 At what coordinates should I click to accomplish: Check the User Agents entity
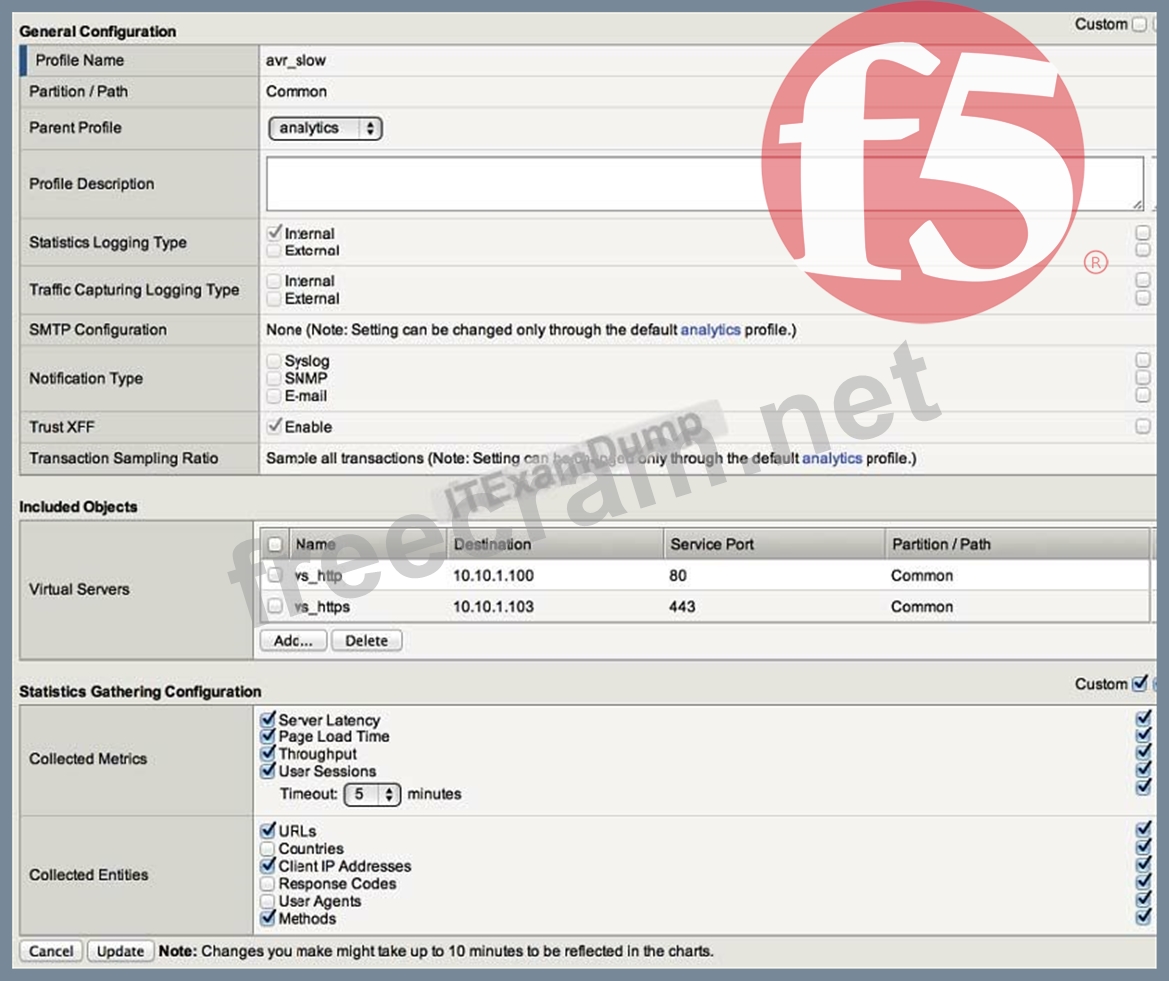pos(268,900)
